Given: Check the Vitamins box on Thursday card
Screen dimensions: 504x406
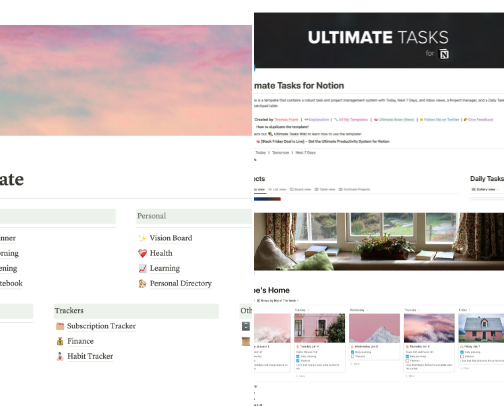Looking at the screenshot, I should tap(407, 361).
